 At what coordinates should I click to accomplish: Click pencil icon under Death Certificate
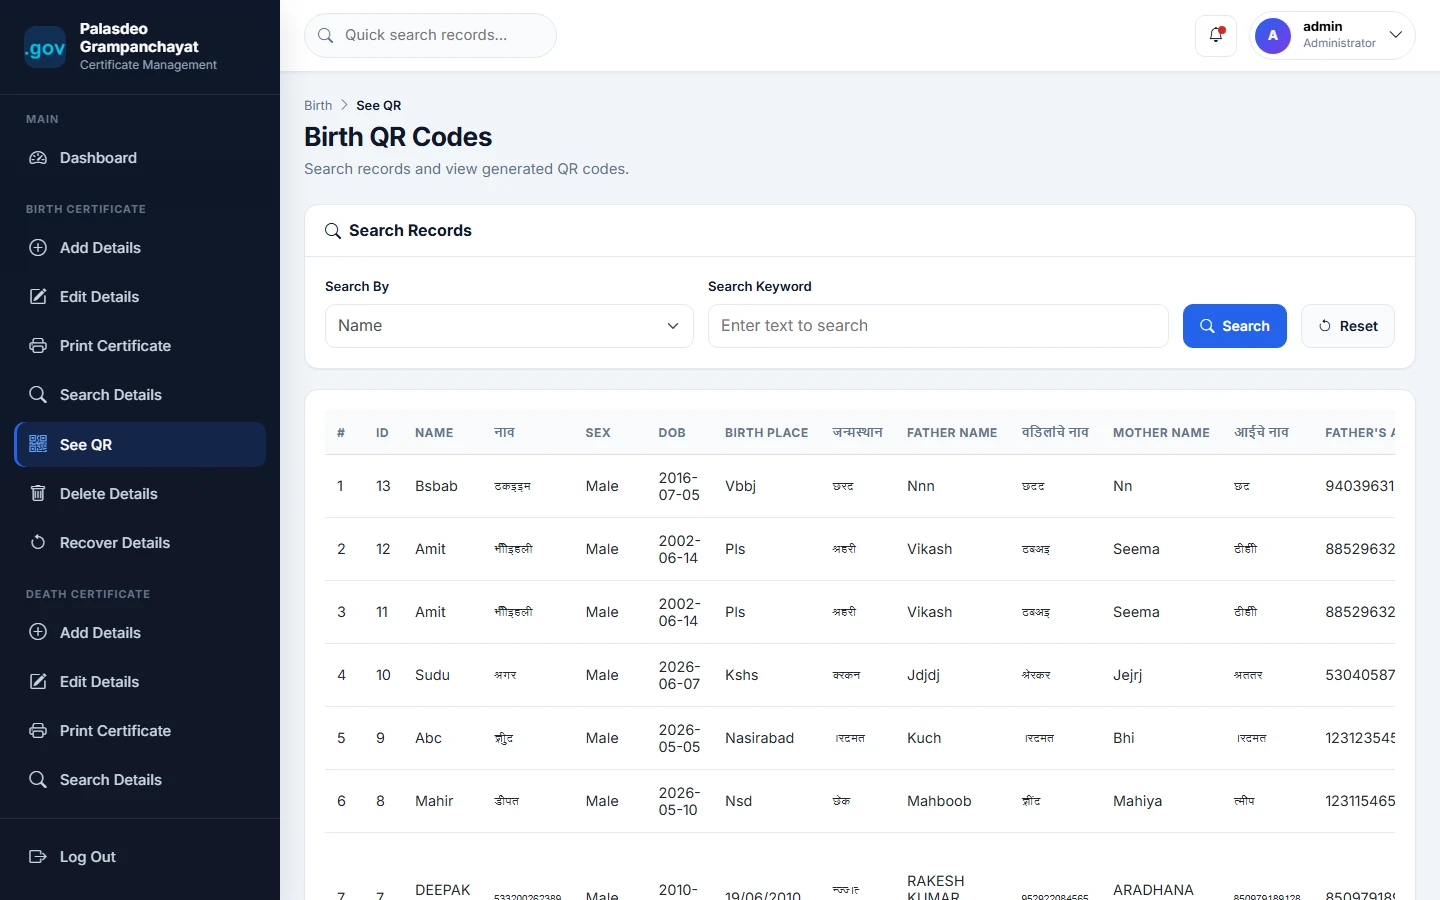[38, 682]
